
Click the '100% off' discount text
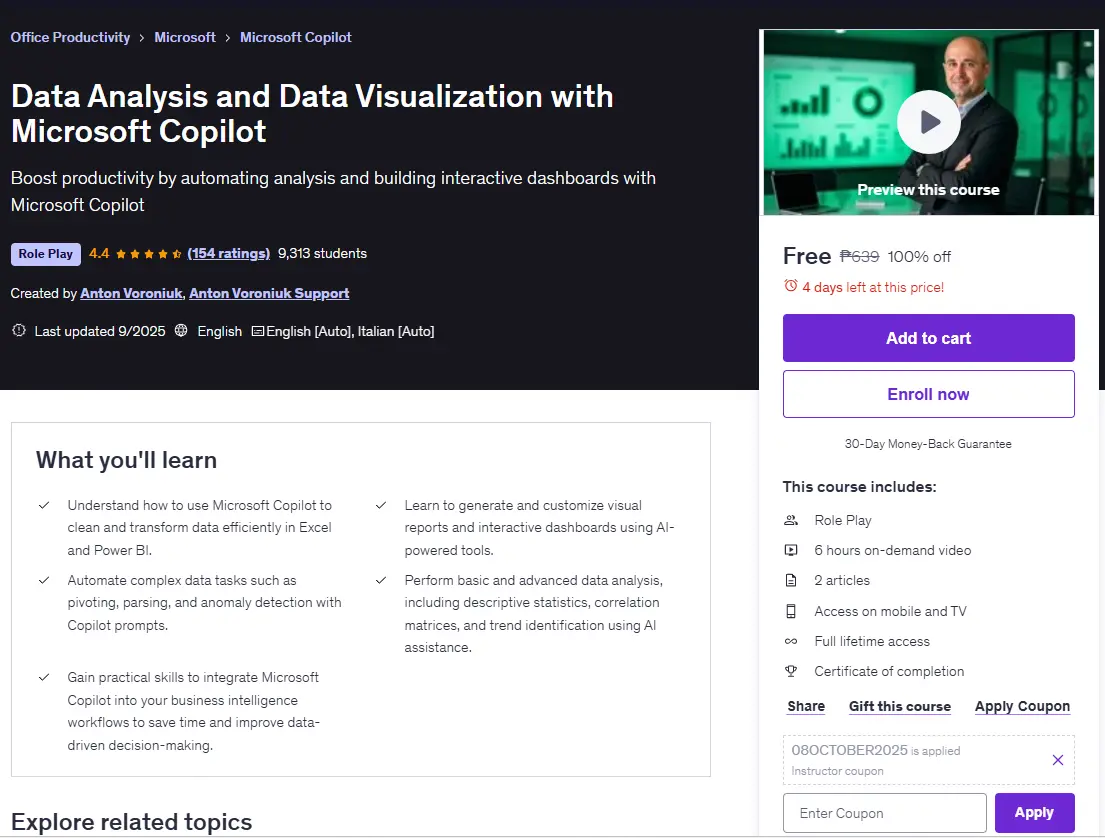(x=919, y=257)
